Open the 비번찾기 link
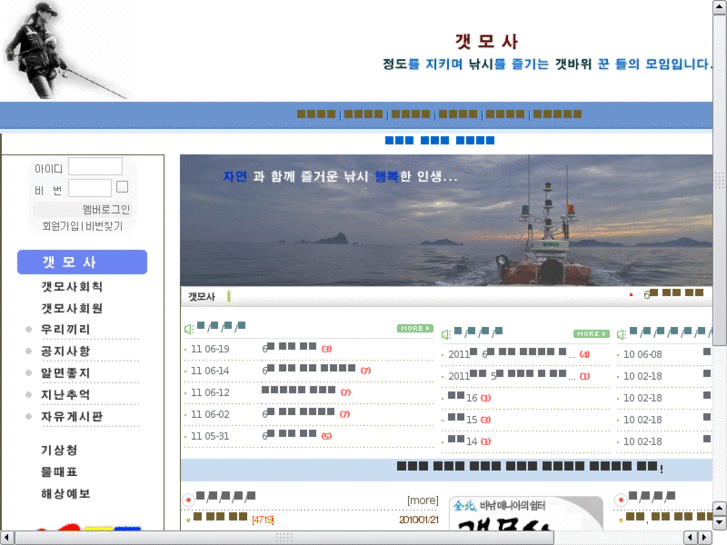Screen dimensions: 727x545 (x=104, y=226)
